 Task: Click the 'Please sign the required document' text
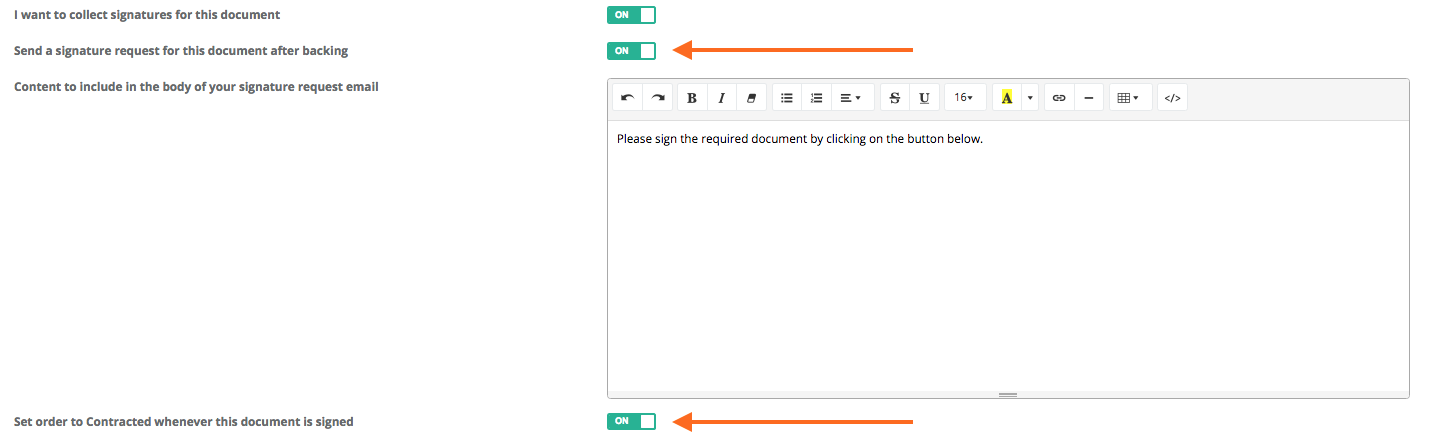coord(800,139)
